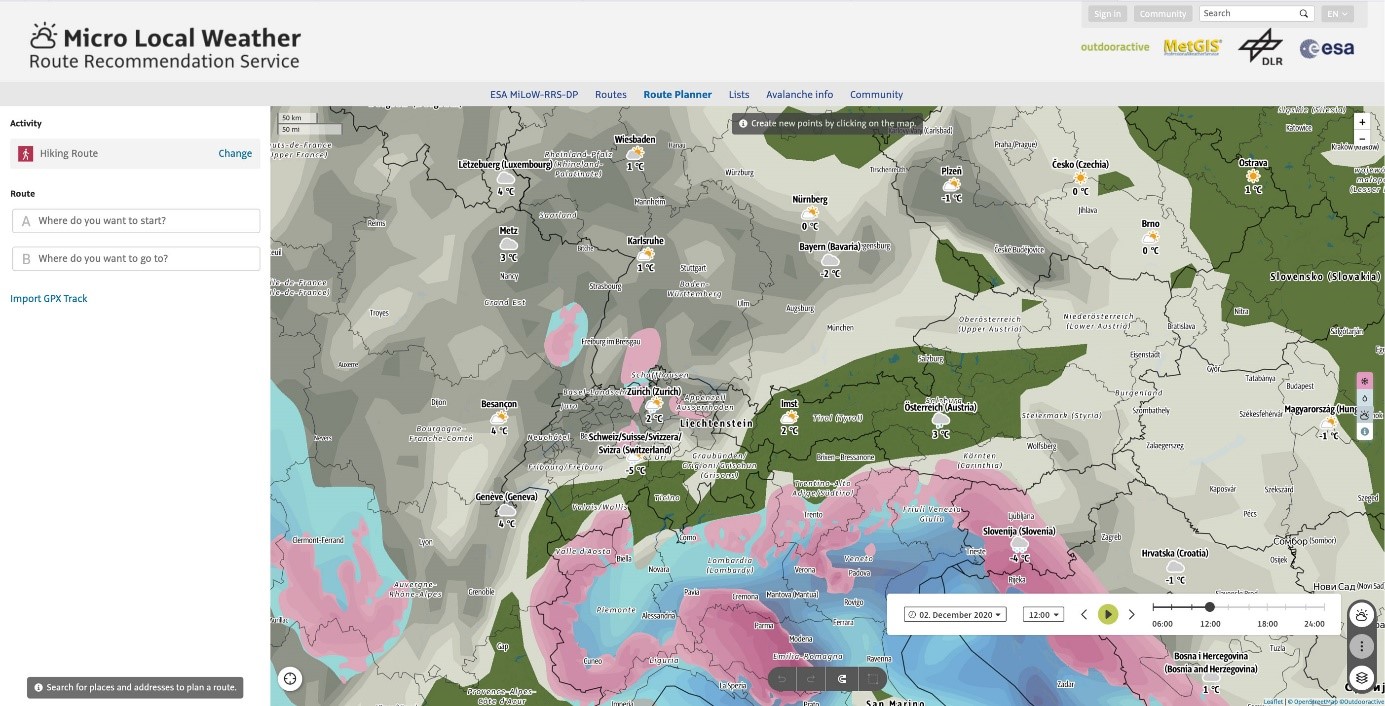This screenshot has width=1385, height=706.
Task: Click the Ostrava sunny weather icon
Action: point(1253,176)
